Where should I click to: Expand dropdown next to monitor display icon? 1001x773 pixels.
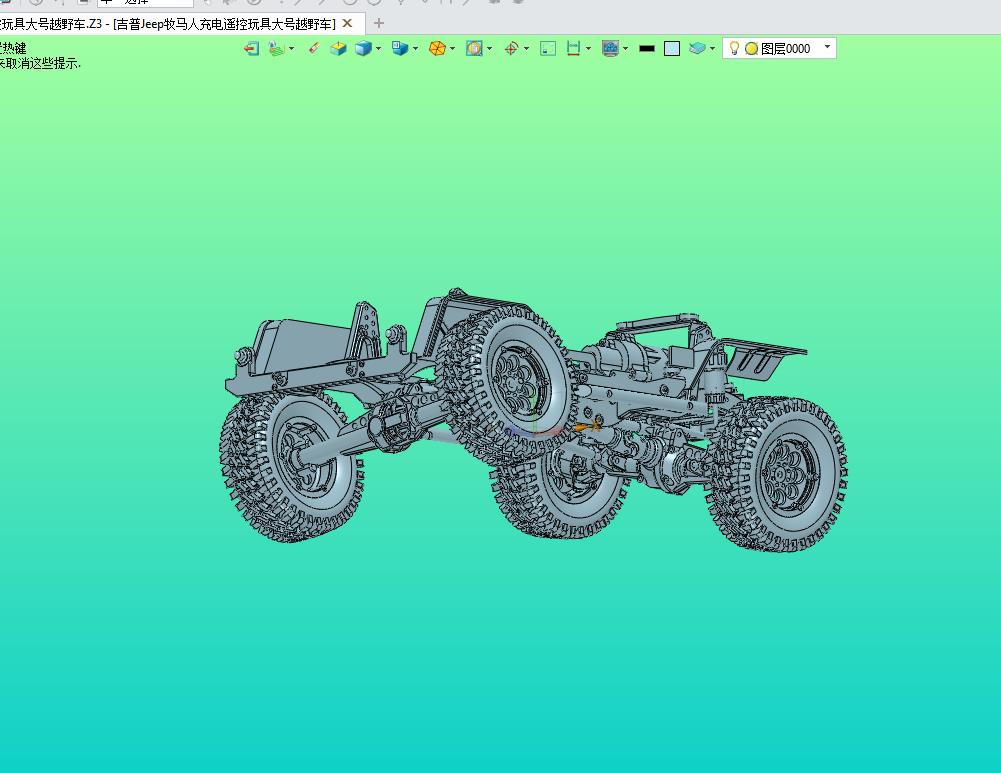coord(626,49)
